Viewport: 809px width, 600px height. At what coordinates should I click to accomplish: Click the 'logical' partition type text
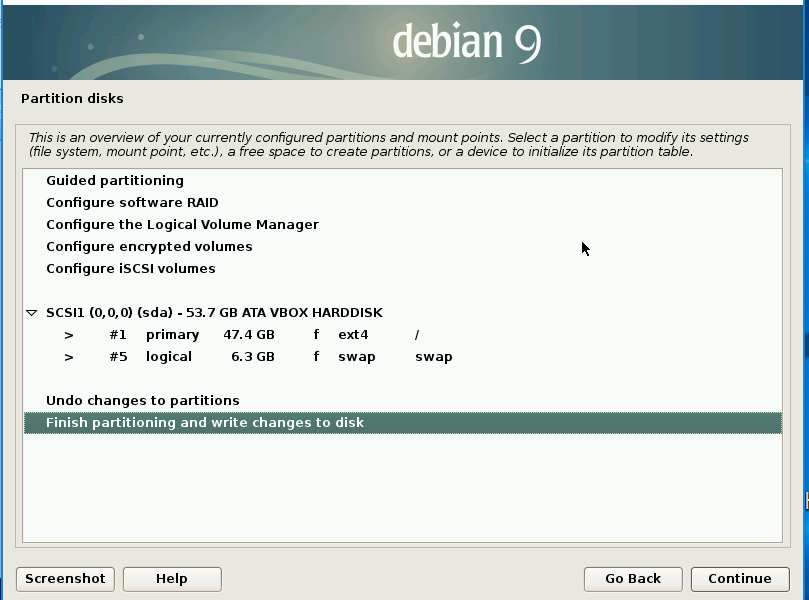[x=169, y=356]
